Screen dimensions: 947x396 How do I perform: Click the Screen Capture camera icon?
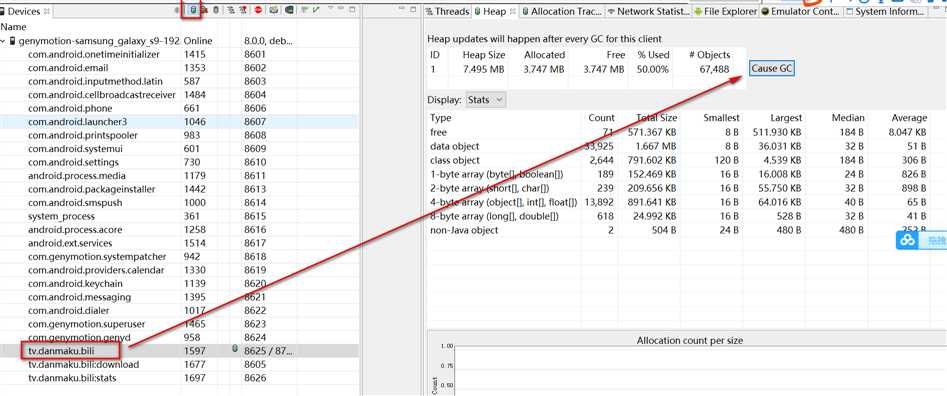click(x=274, y=10)
